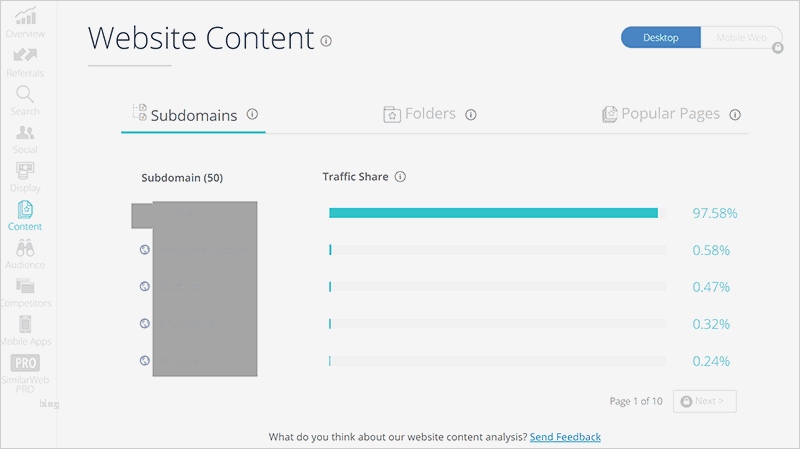
Task: Open the Send Feedback link
Action: [x=565, y=437]
